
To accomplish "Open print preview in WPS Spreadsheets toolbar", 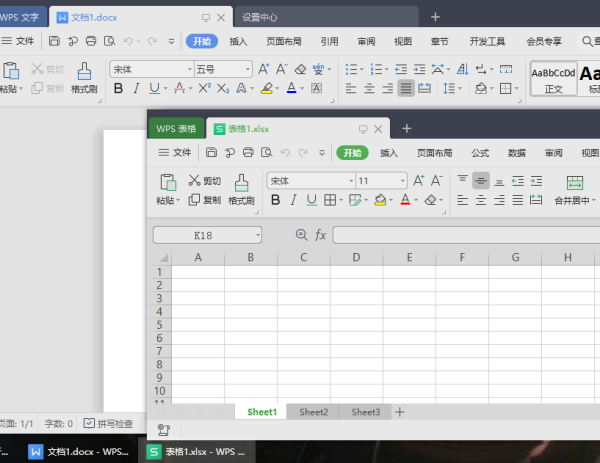I will pyautogui.click(x=266, y=153).
